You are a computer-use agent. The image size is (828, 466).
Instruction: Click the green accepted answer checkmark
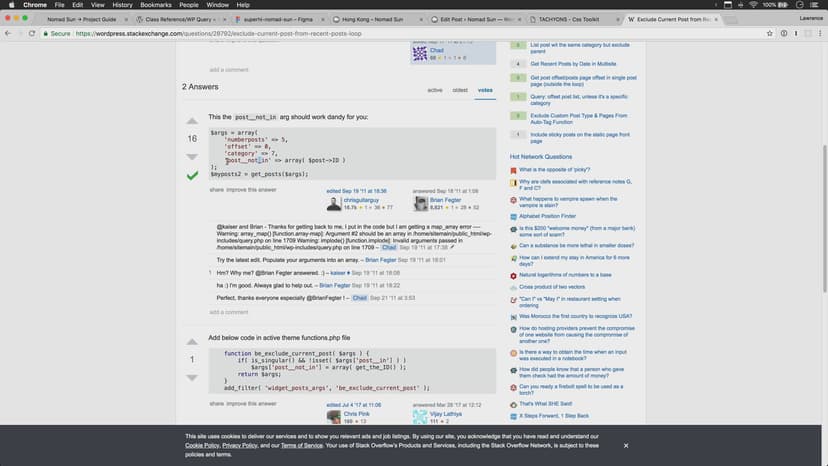click(192, 175)
